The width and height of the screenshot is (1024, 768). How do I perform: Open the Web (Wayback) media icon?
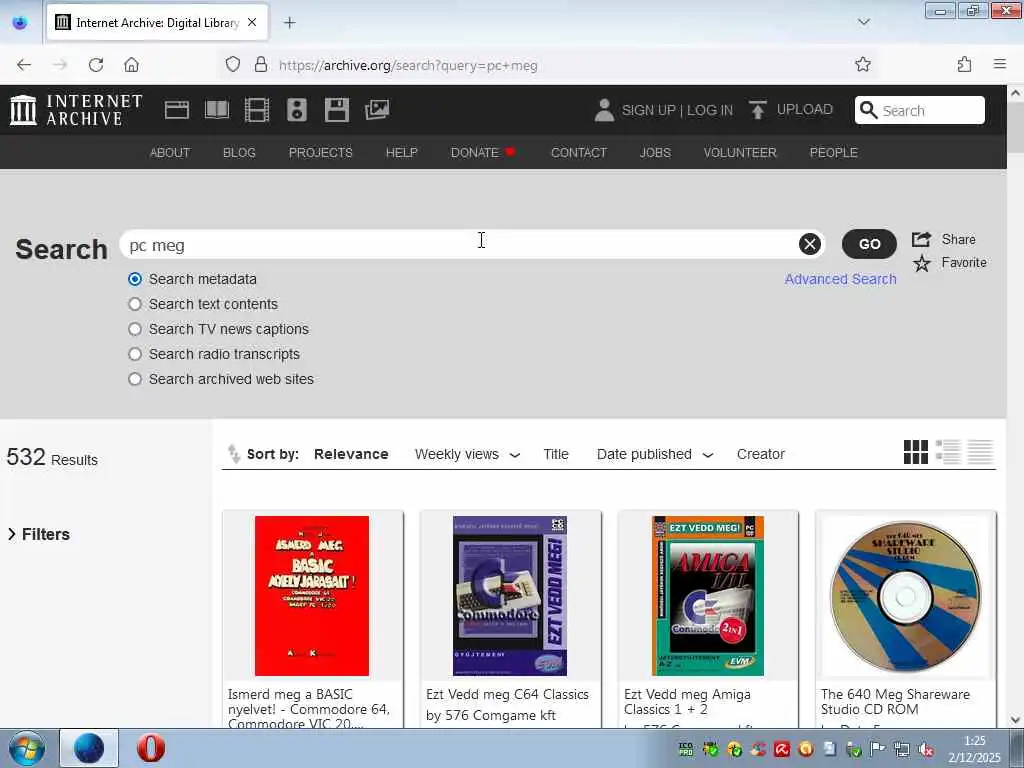pyautogui.click(x=176, y=110)
